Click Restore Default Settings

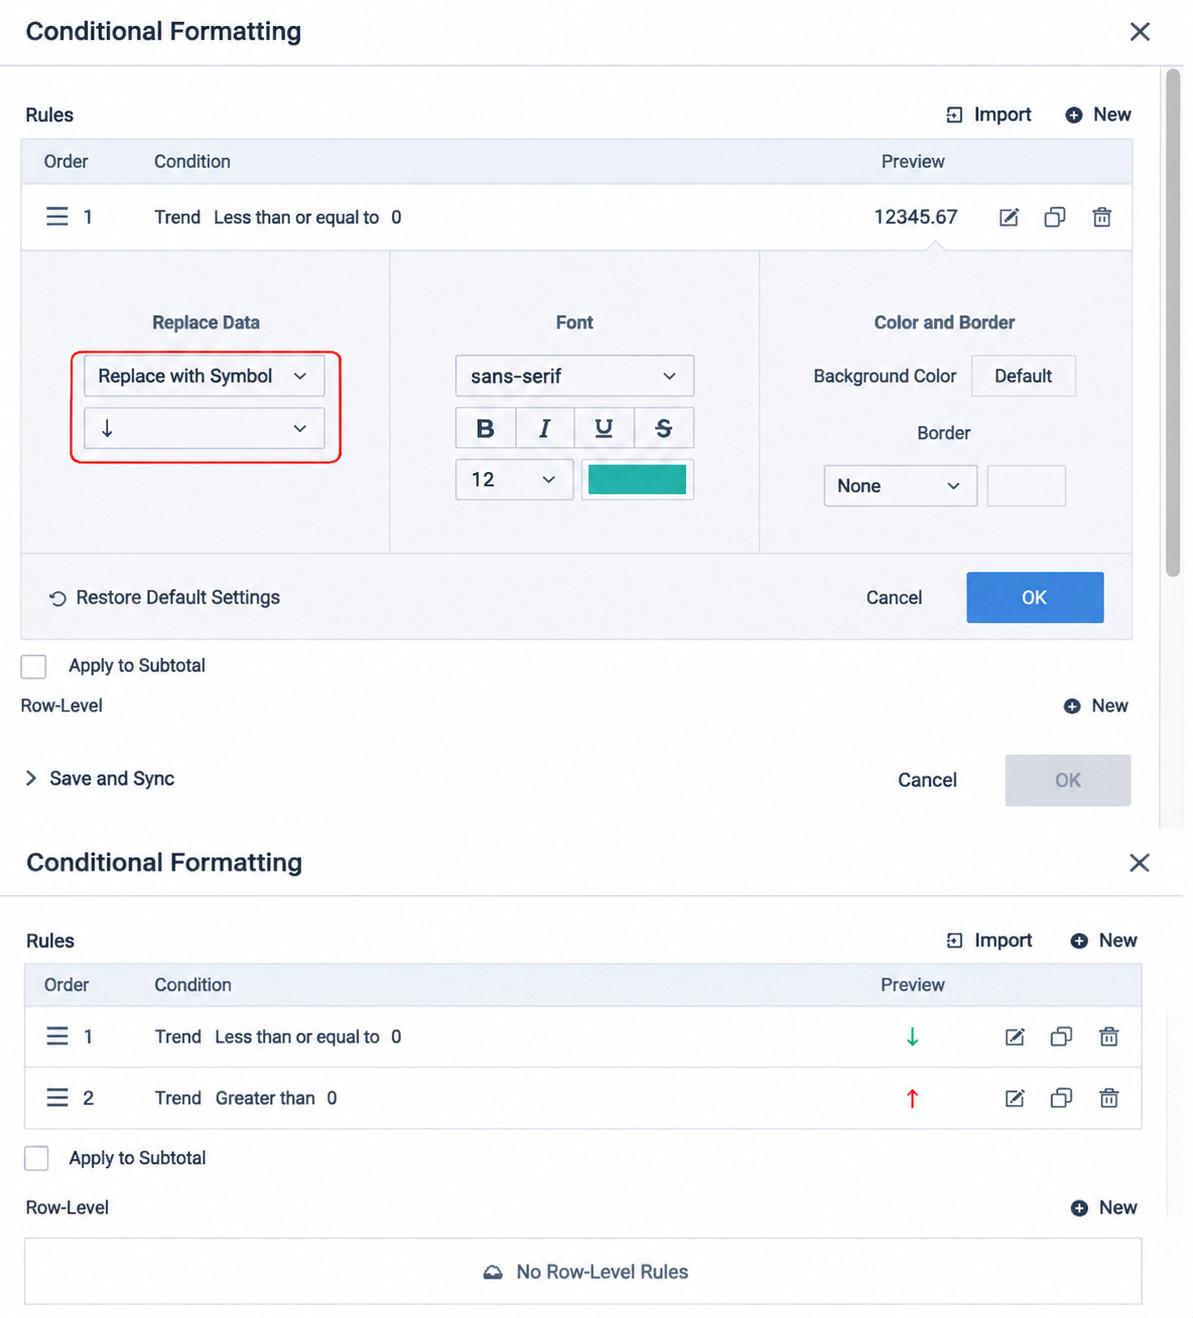[x=165, y=598]
